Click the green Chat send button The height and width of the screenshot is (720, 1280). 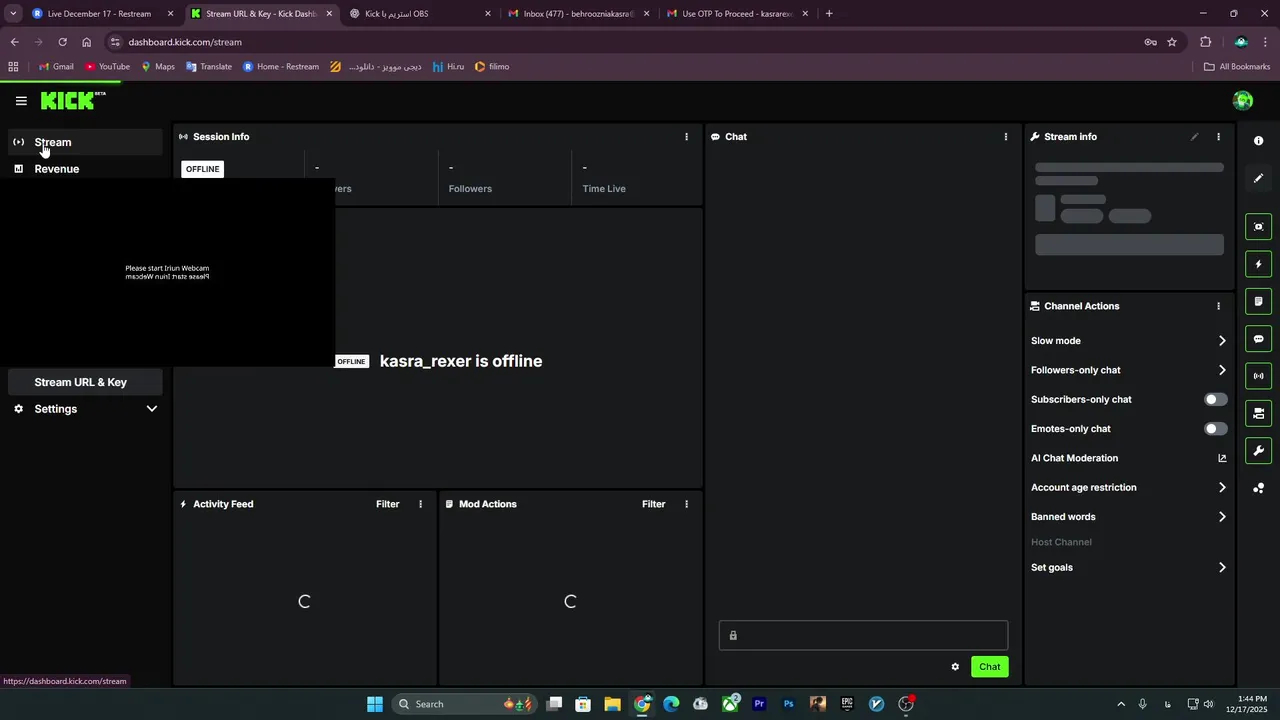pos(989,667)
